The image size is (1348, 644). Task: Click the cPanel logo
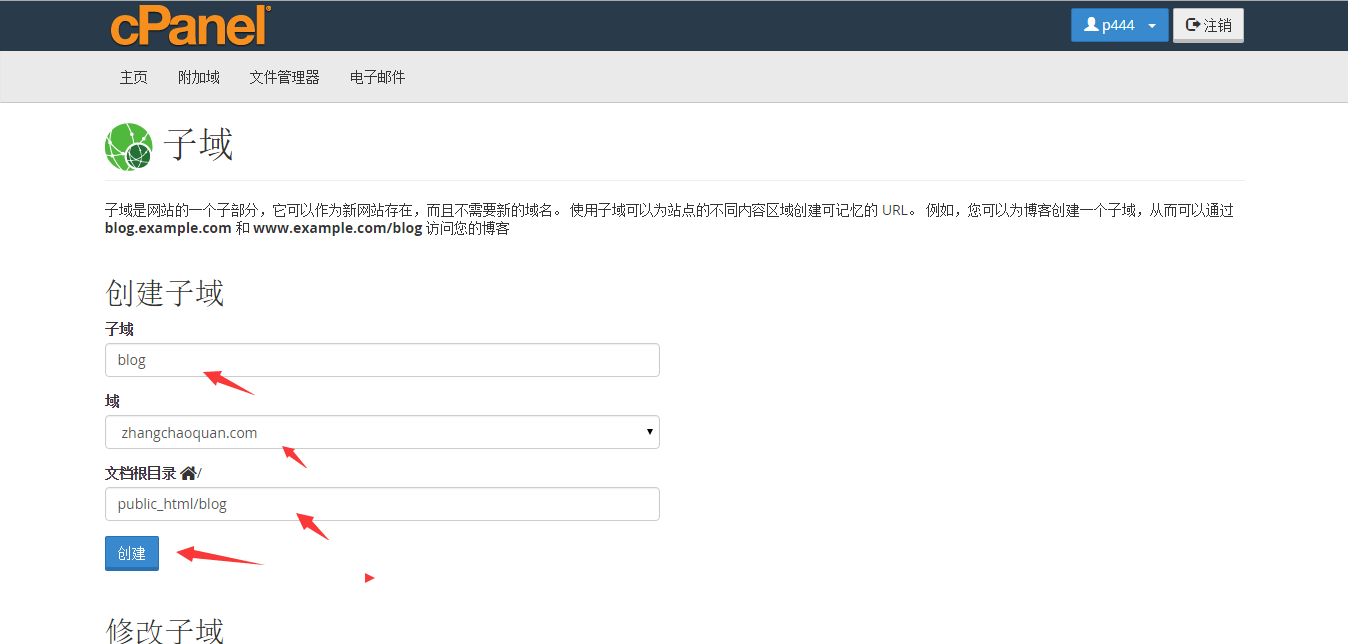[x=190, y=26]
